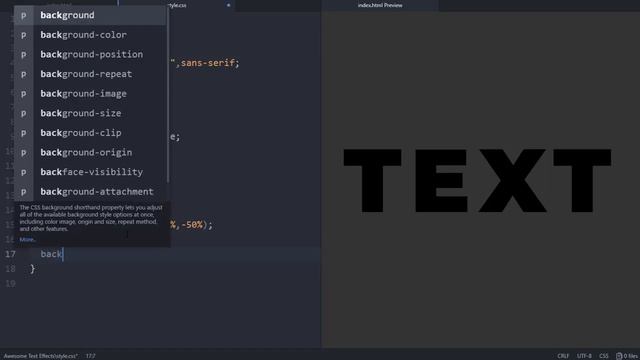The height and width of the screenshot is (360, 640).
Task: Open CRLF line endings menu in status bar
Action: coord(563,356)
